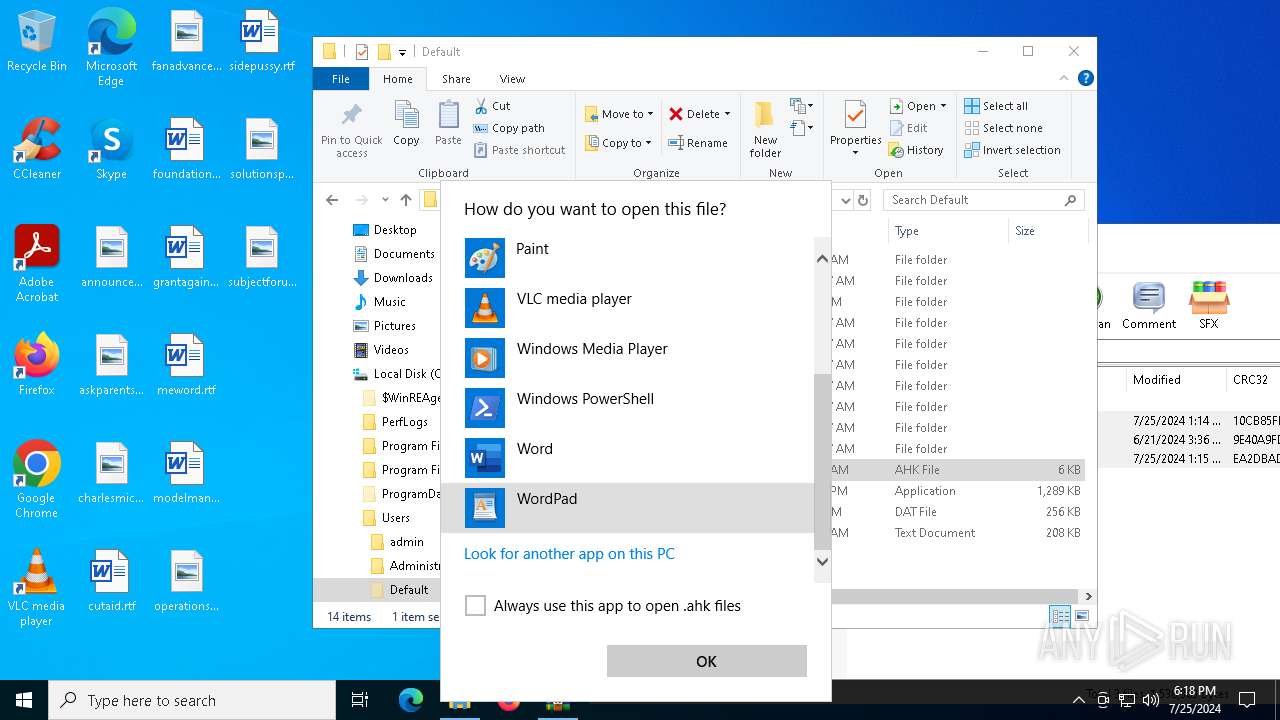The width and height of the screenshot is (1280, 720).
Task: Click Copy path in the ribbon
Action: point(509,128)
